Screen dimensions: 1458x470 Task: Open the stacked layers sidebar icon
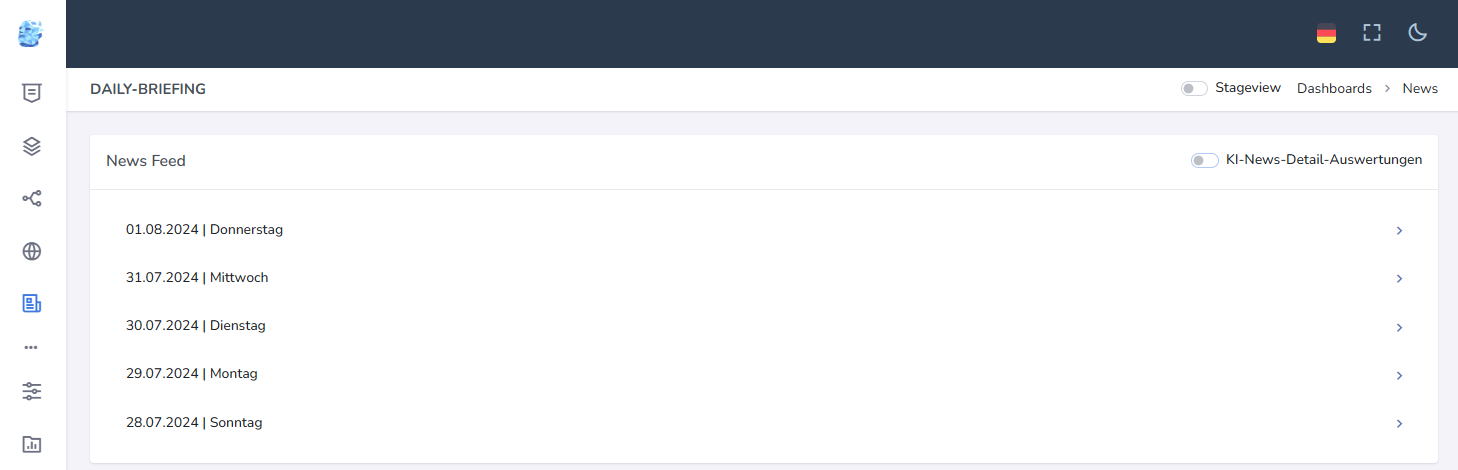coord(32,146)
